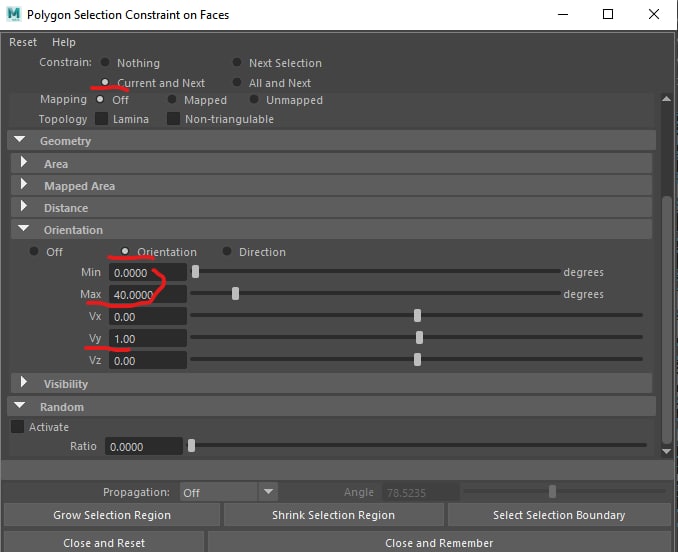Set Mapping to Unmapped

point(254,99)
